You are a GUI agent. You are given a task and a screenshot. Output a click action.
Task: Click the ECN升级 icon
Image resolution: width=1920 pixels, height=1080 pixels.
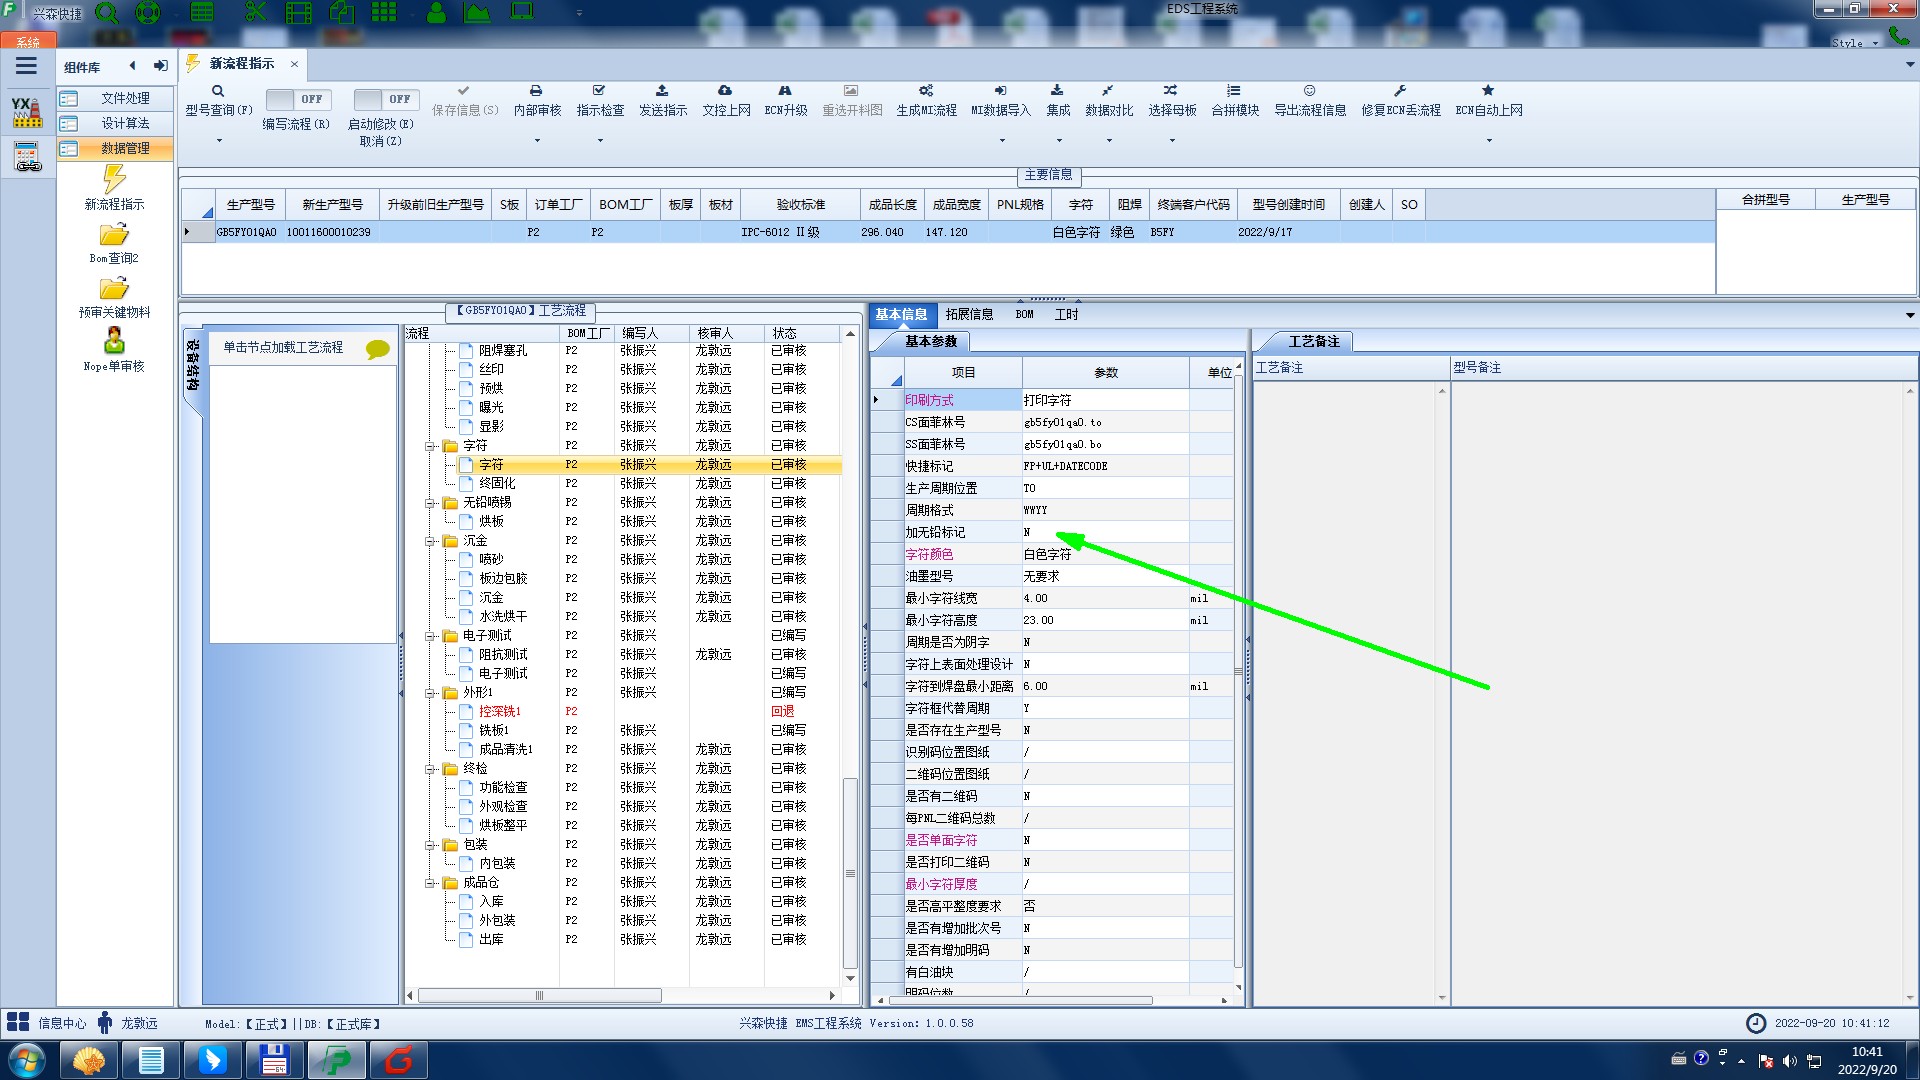pyautogui.click(x=785, y=90)
